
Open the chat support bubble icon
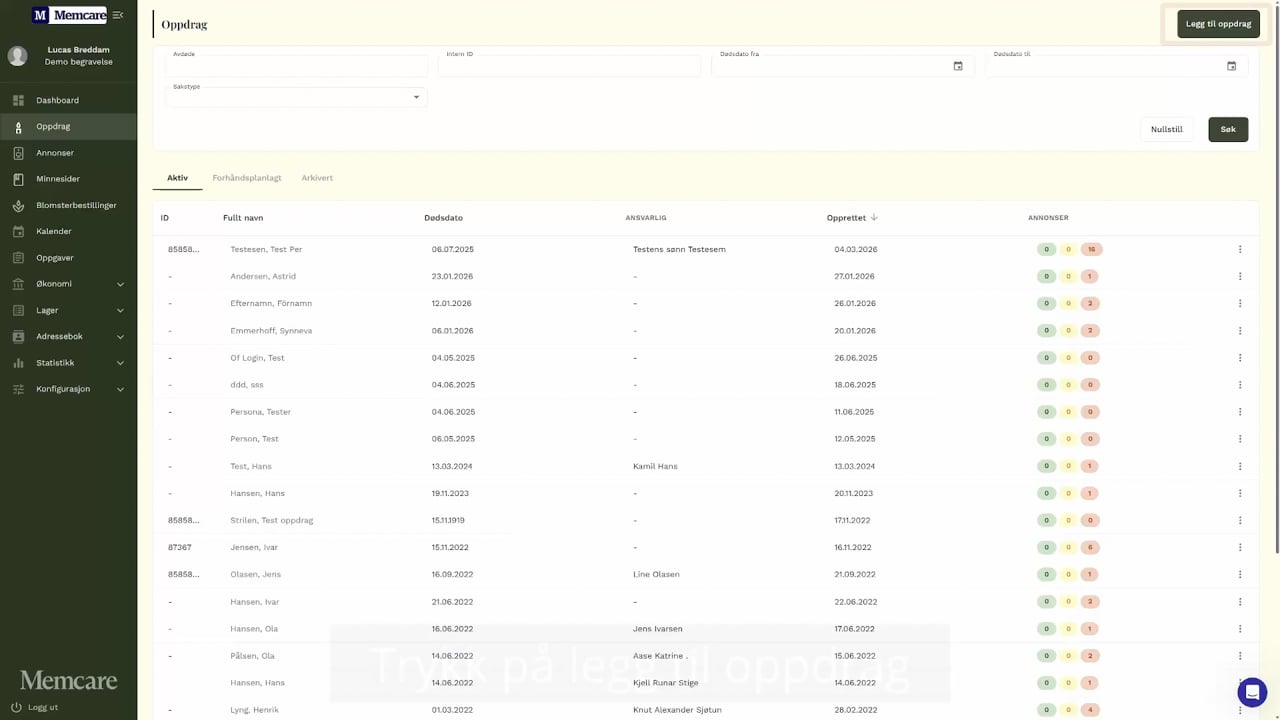point(1252,692)
